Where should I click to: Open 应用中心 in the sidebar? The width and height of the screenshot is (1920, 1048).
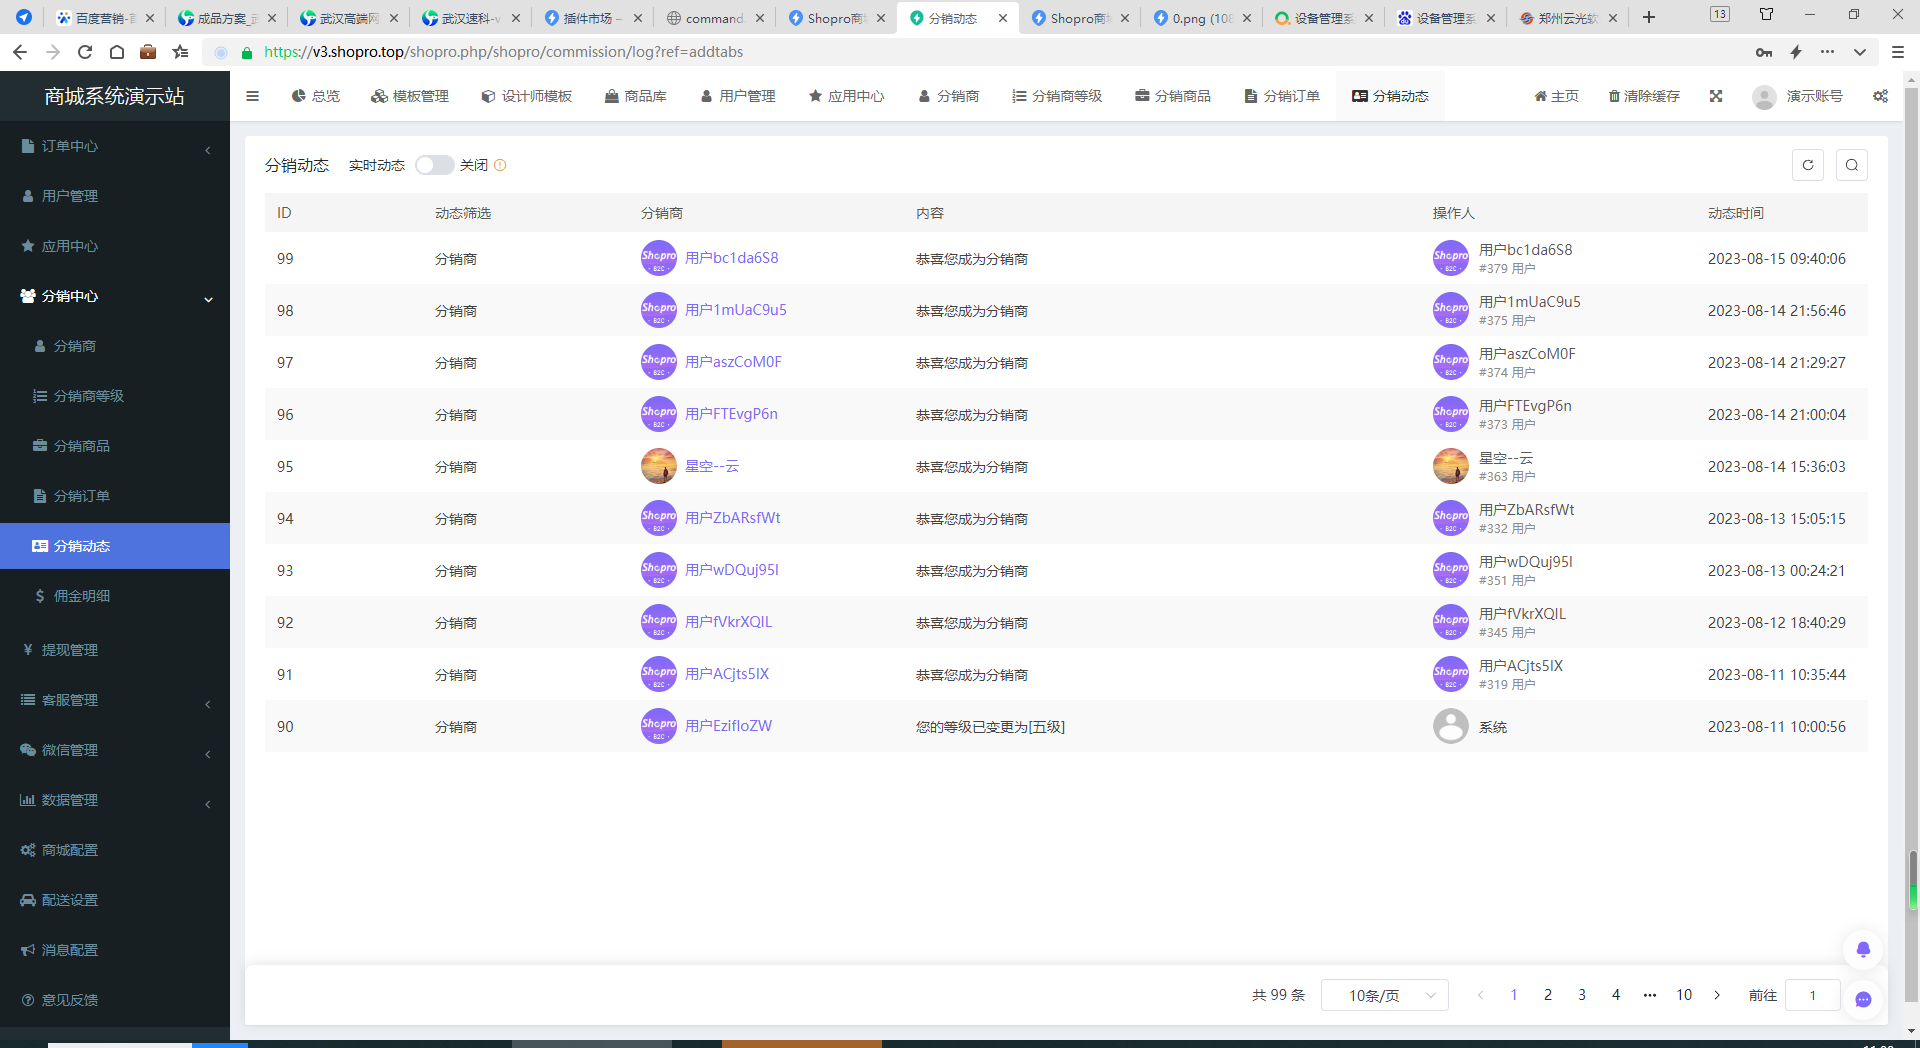pos(115,246)
